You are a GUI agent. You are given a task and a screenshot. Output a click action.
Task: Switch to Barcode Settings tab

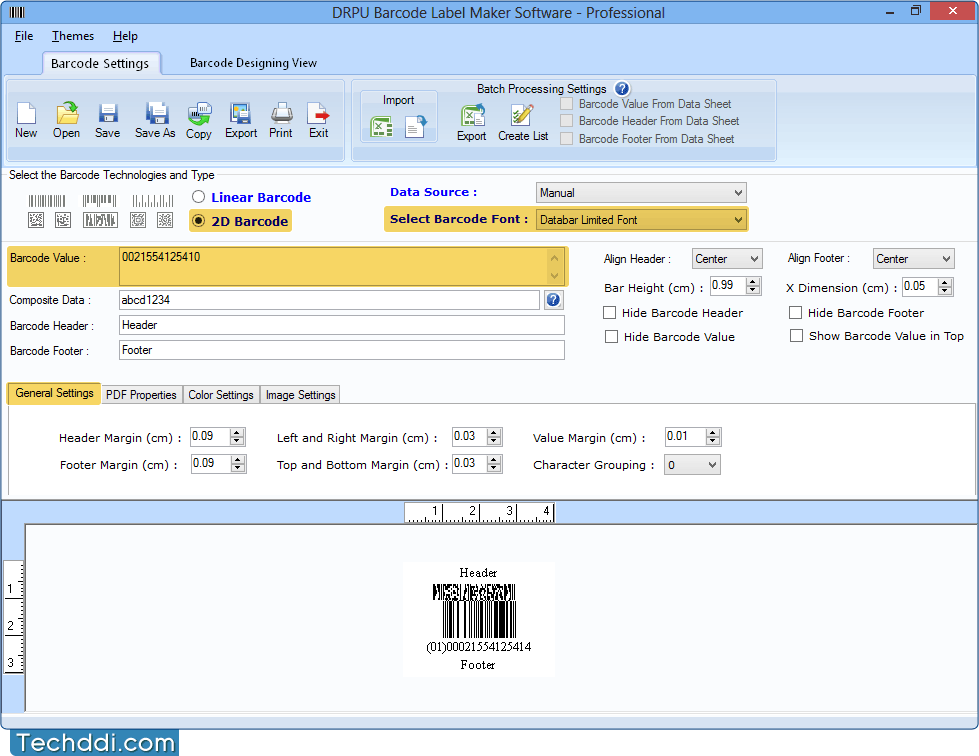point(101,63)
